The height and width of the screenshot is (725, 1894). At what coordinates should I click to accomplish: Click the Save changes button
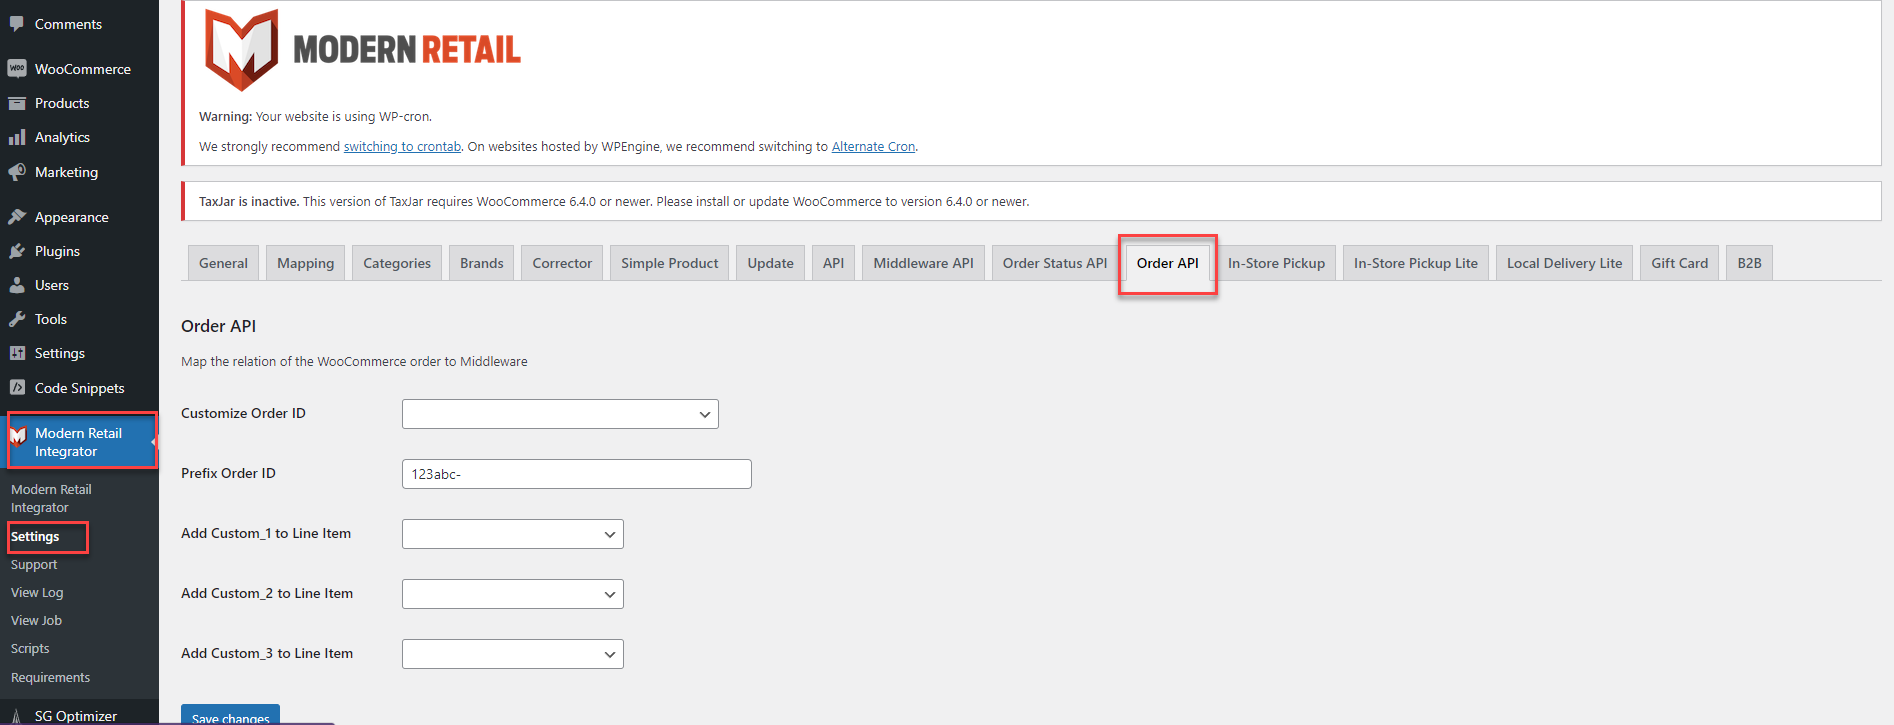230,715
